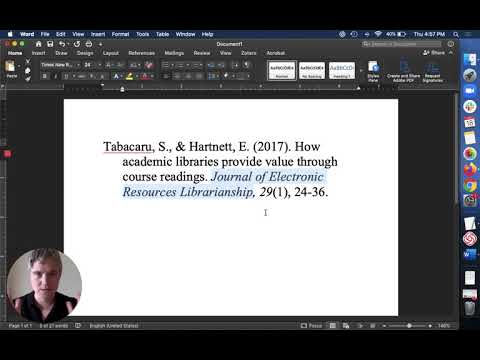Click word count in status bar
480x360 pixels.
tap(54, 326)
